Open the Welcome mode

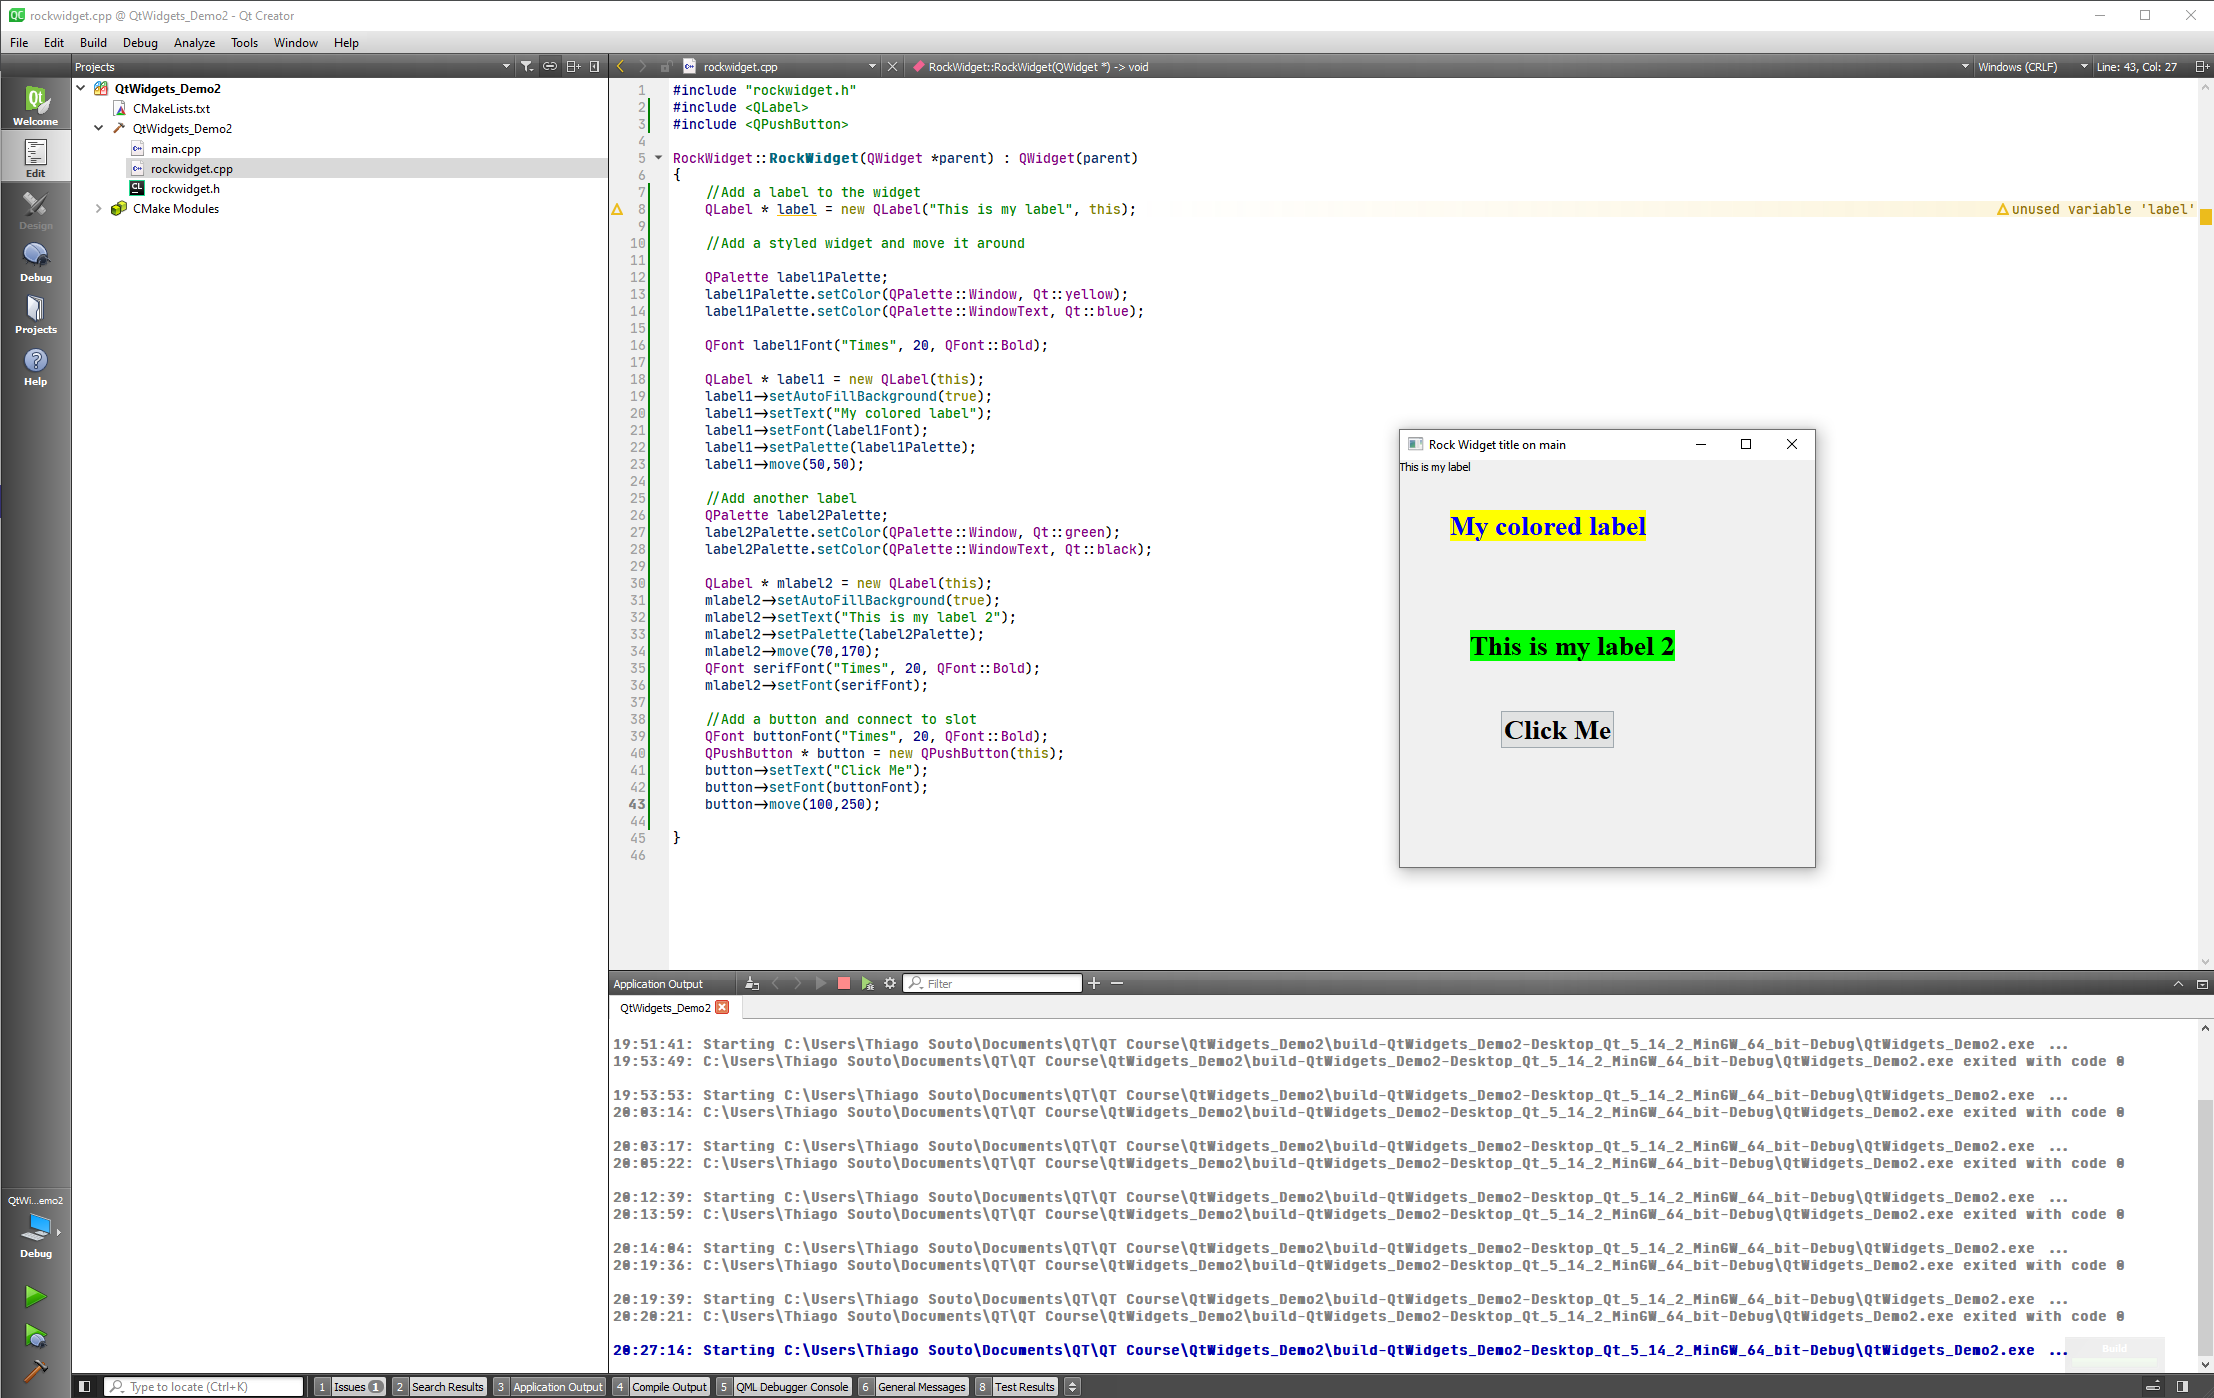35,105
